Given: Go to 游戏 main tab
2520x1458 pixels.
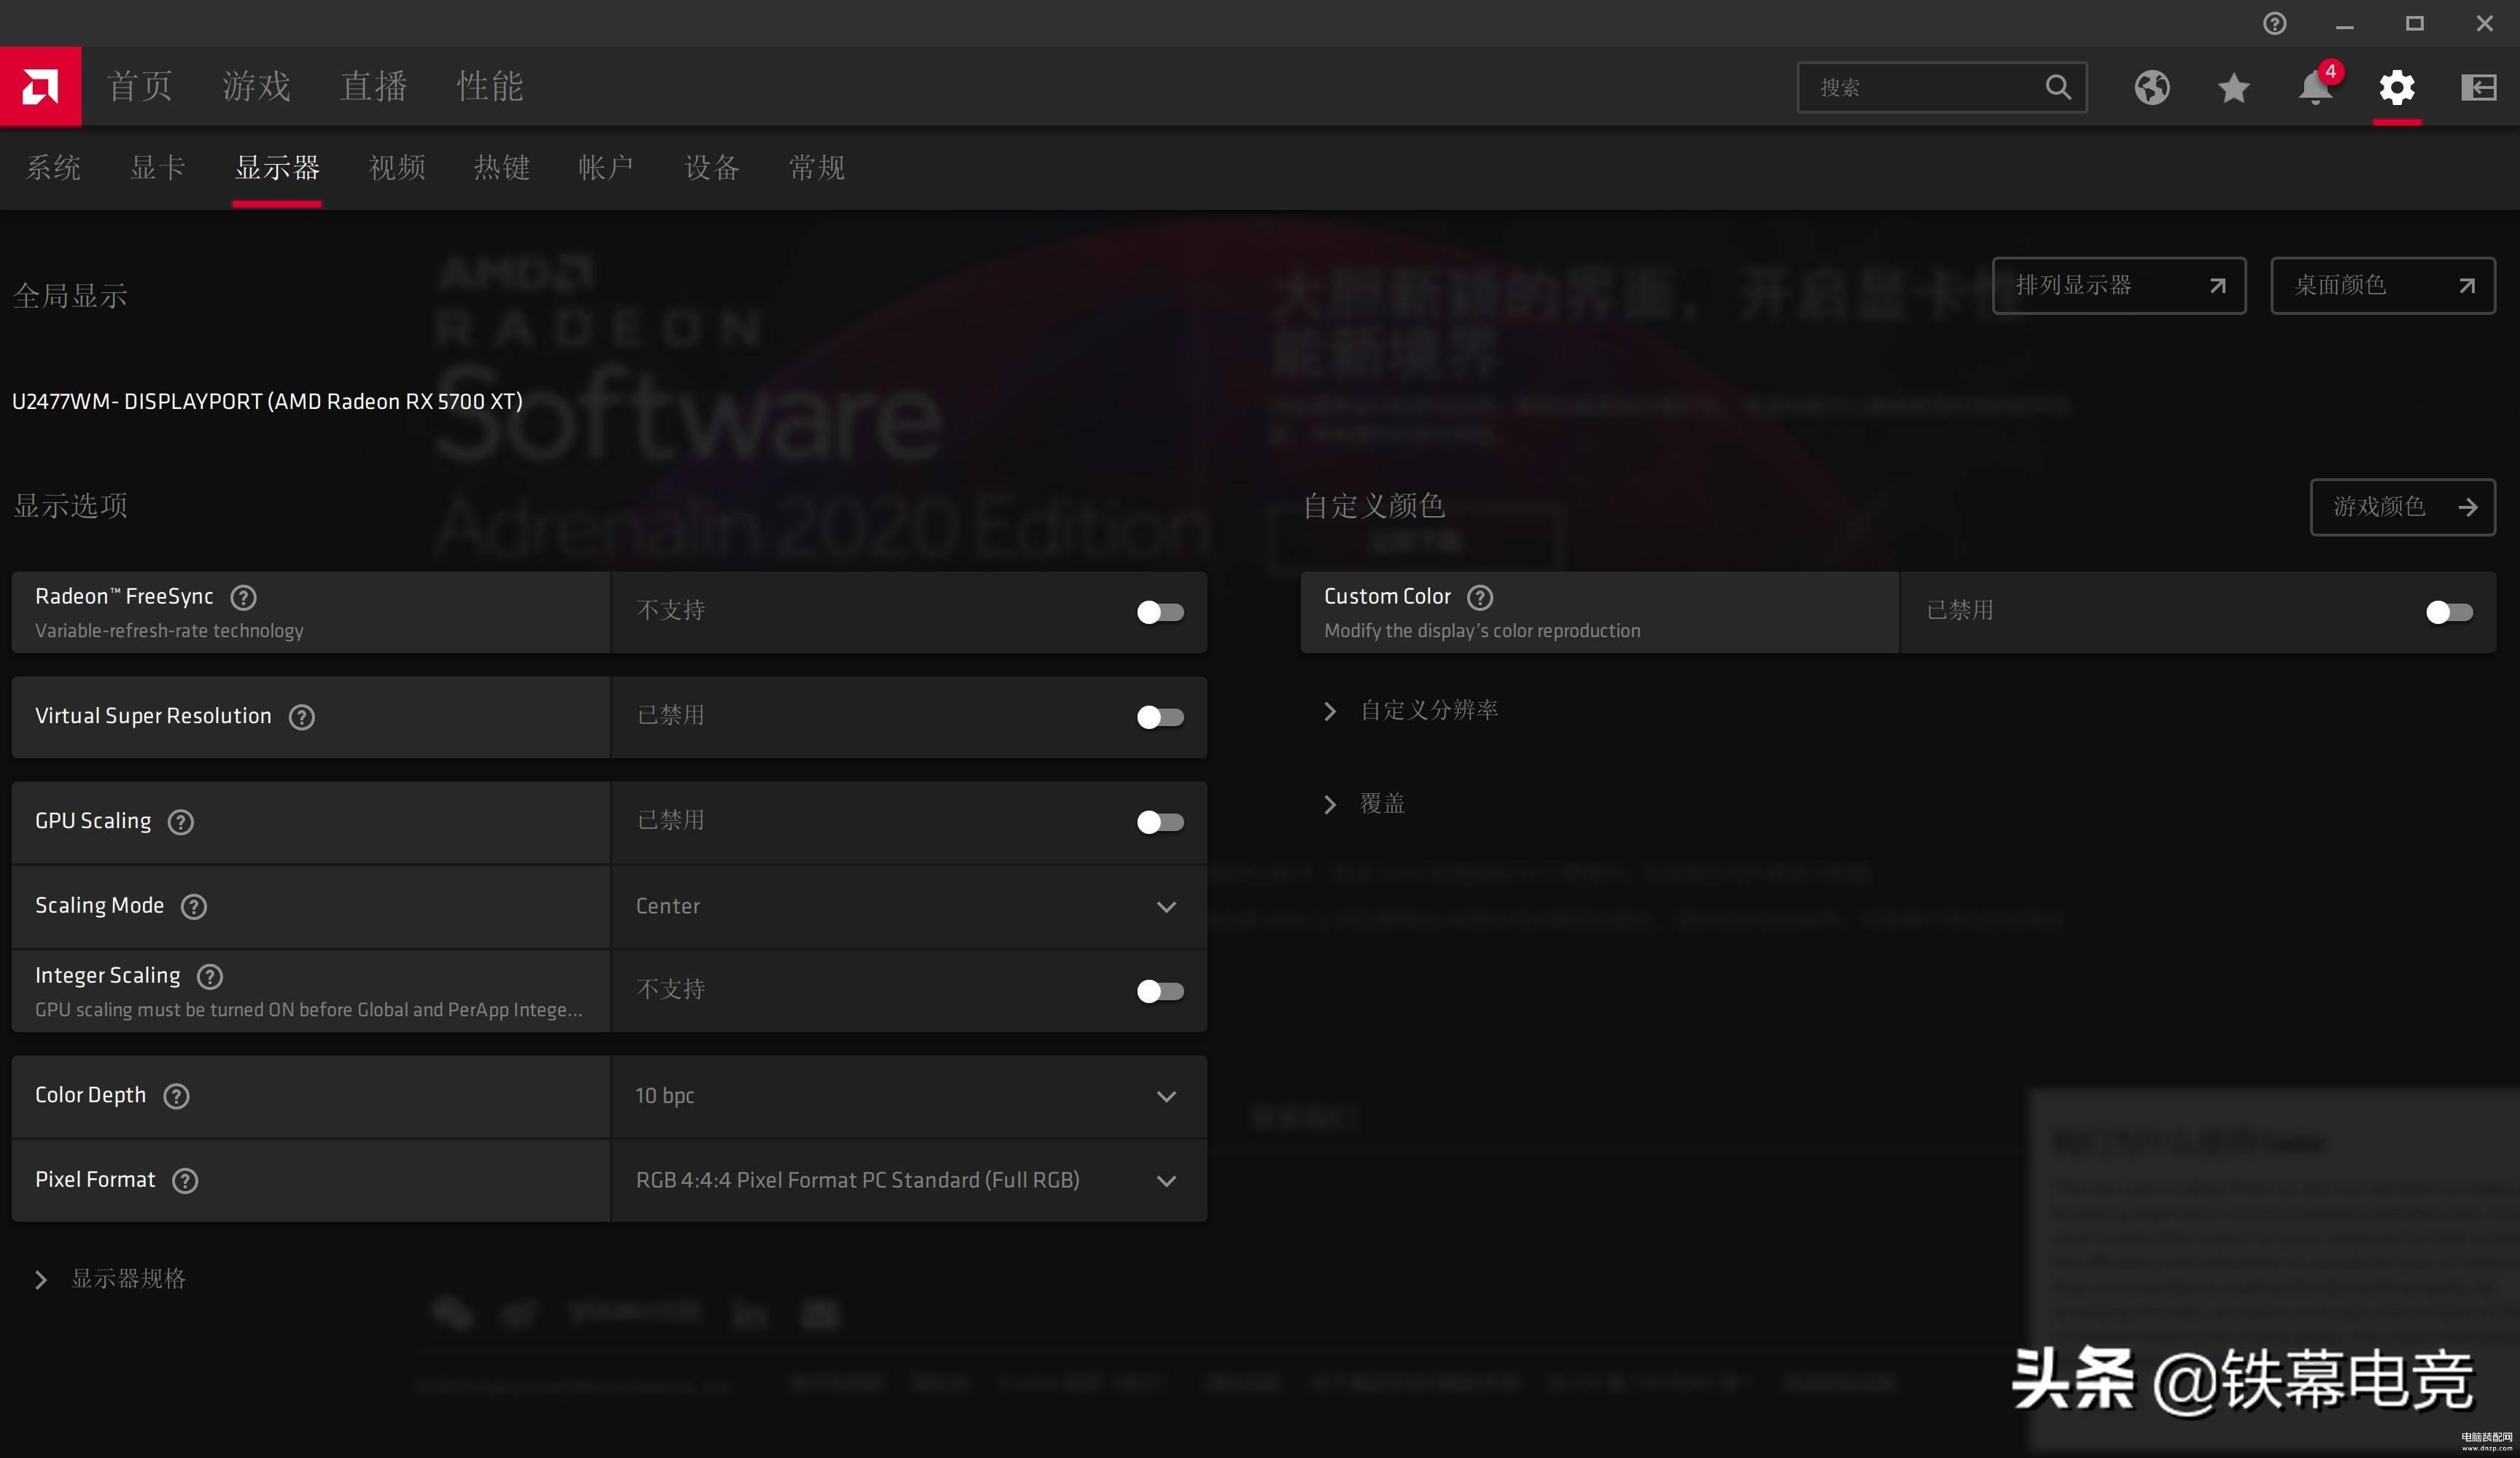Looking at the screenshot, I should [256, 86].
